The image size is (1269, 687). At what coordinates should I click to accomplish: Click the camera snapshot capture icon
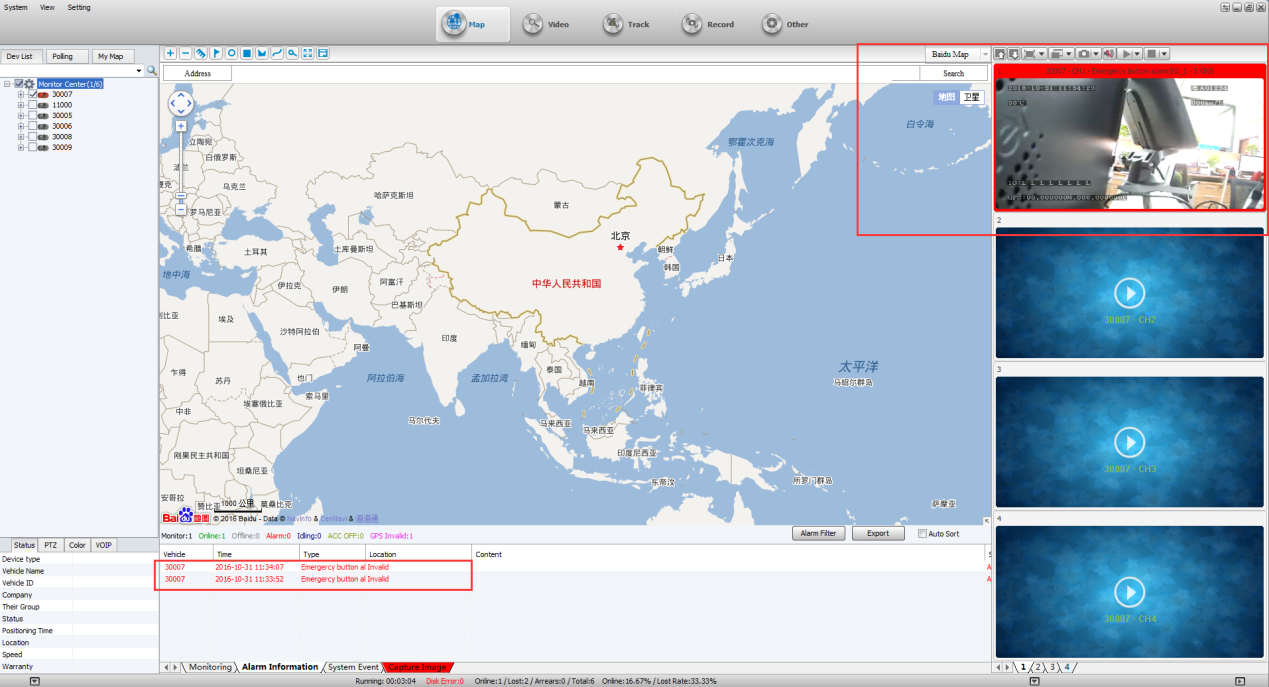point(1084,53)
